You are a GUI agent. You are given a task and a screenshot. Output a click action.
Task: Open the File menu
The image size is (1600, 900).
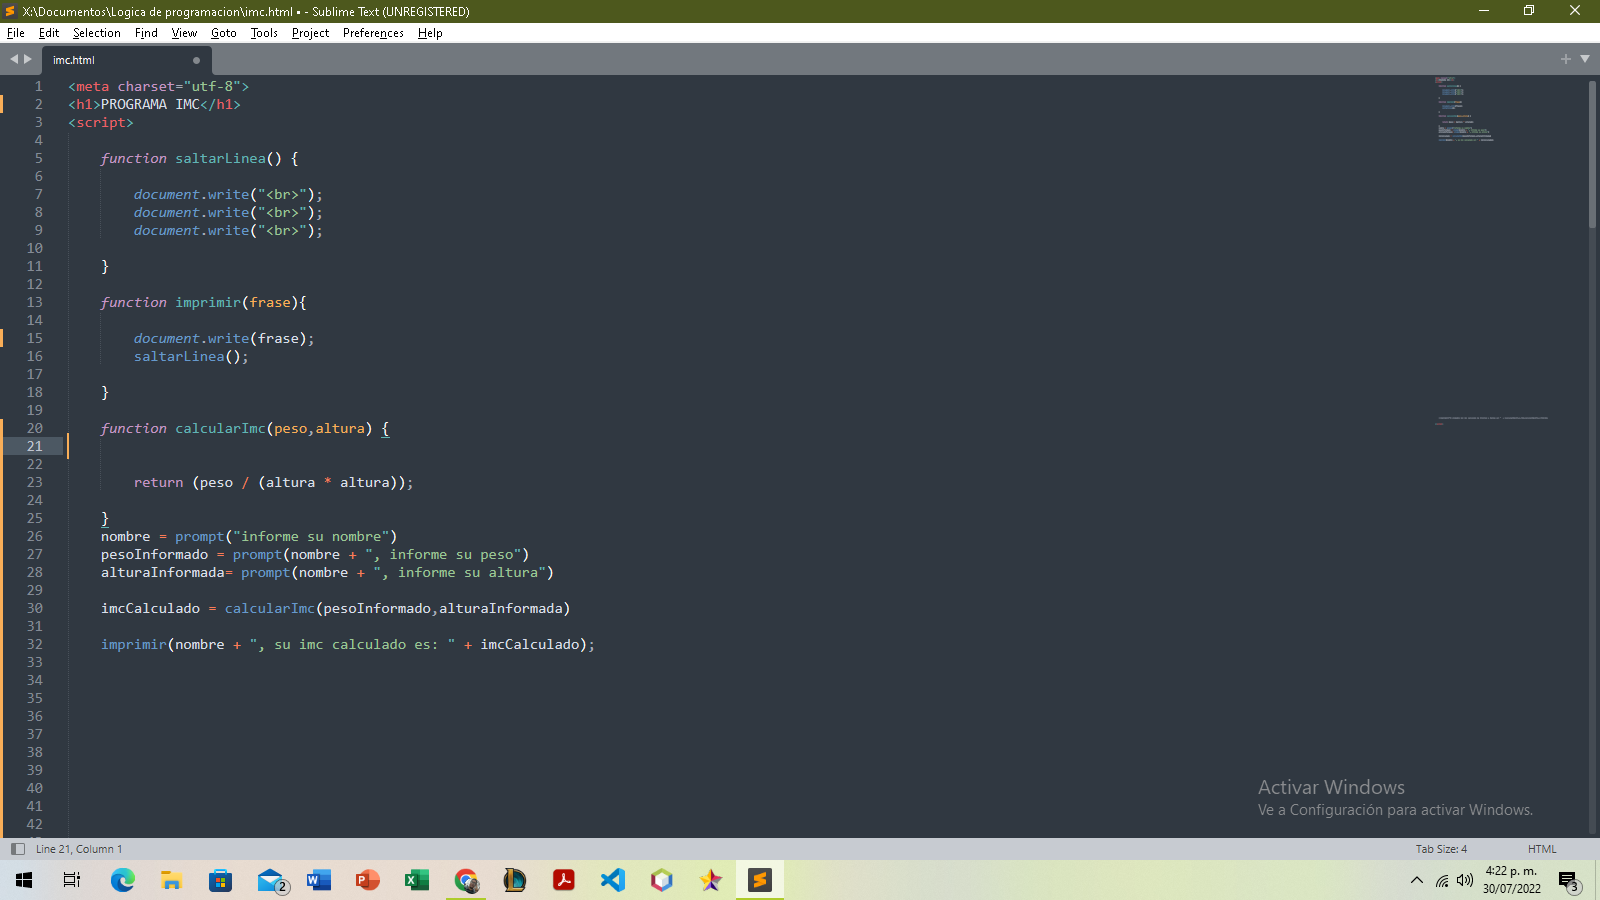click(15, 33)
